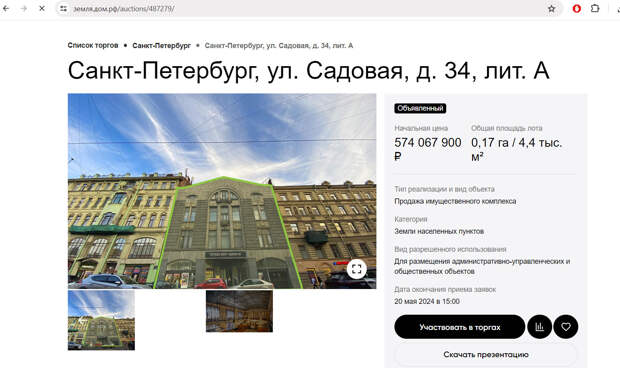Open site information icon in address bar
This screenshot has height=368, width=620.
coord(63,8)
